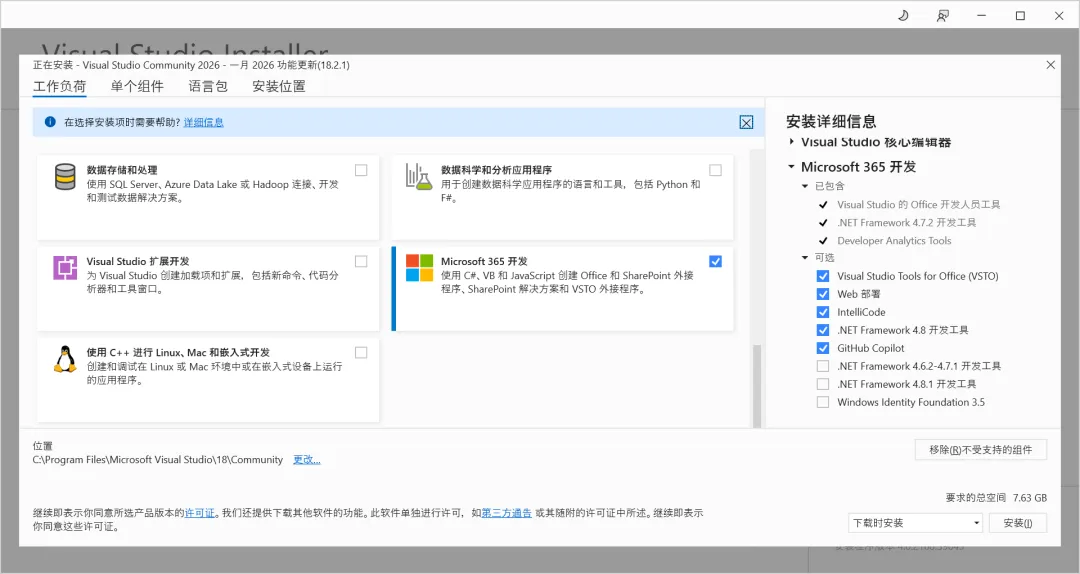
Task: Enable the C++ Linux, Mac 和嵌入式开发 checkbox
Action: pyautogui.click(x=361, y=353)
